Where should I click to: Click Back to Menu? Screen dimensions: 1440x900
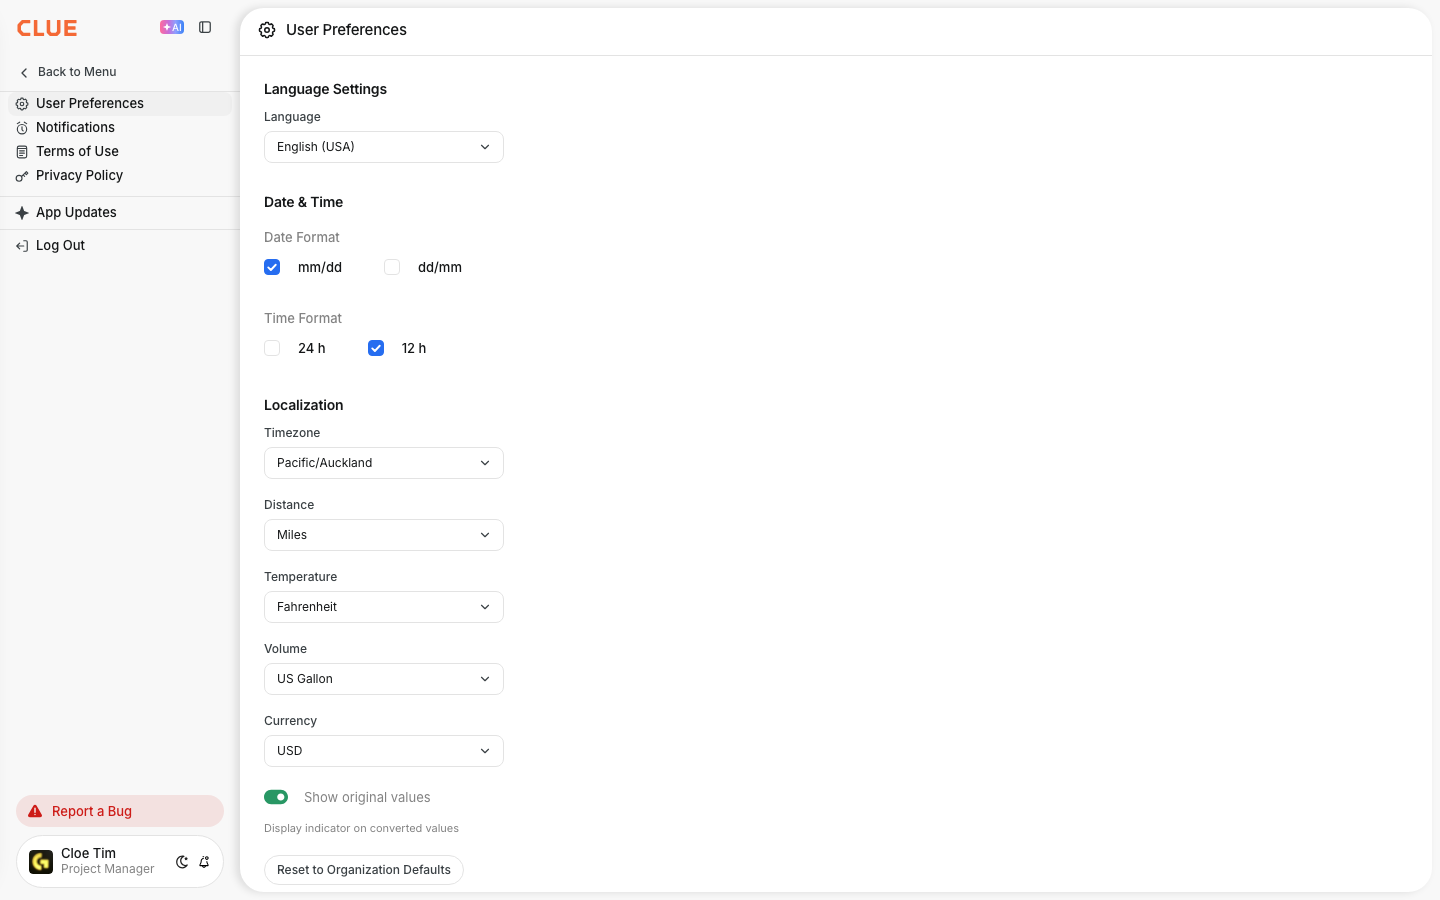[x=68, y=72]
